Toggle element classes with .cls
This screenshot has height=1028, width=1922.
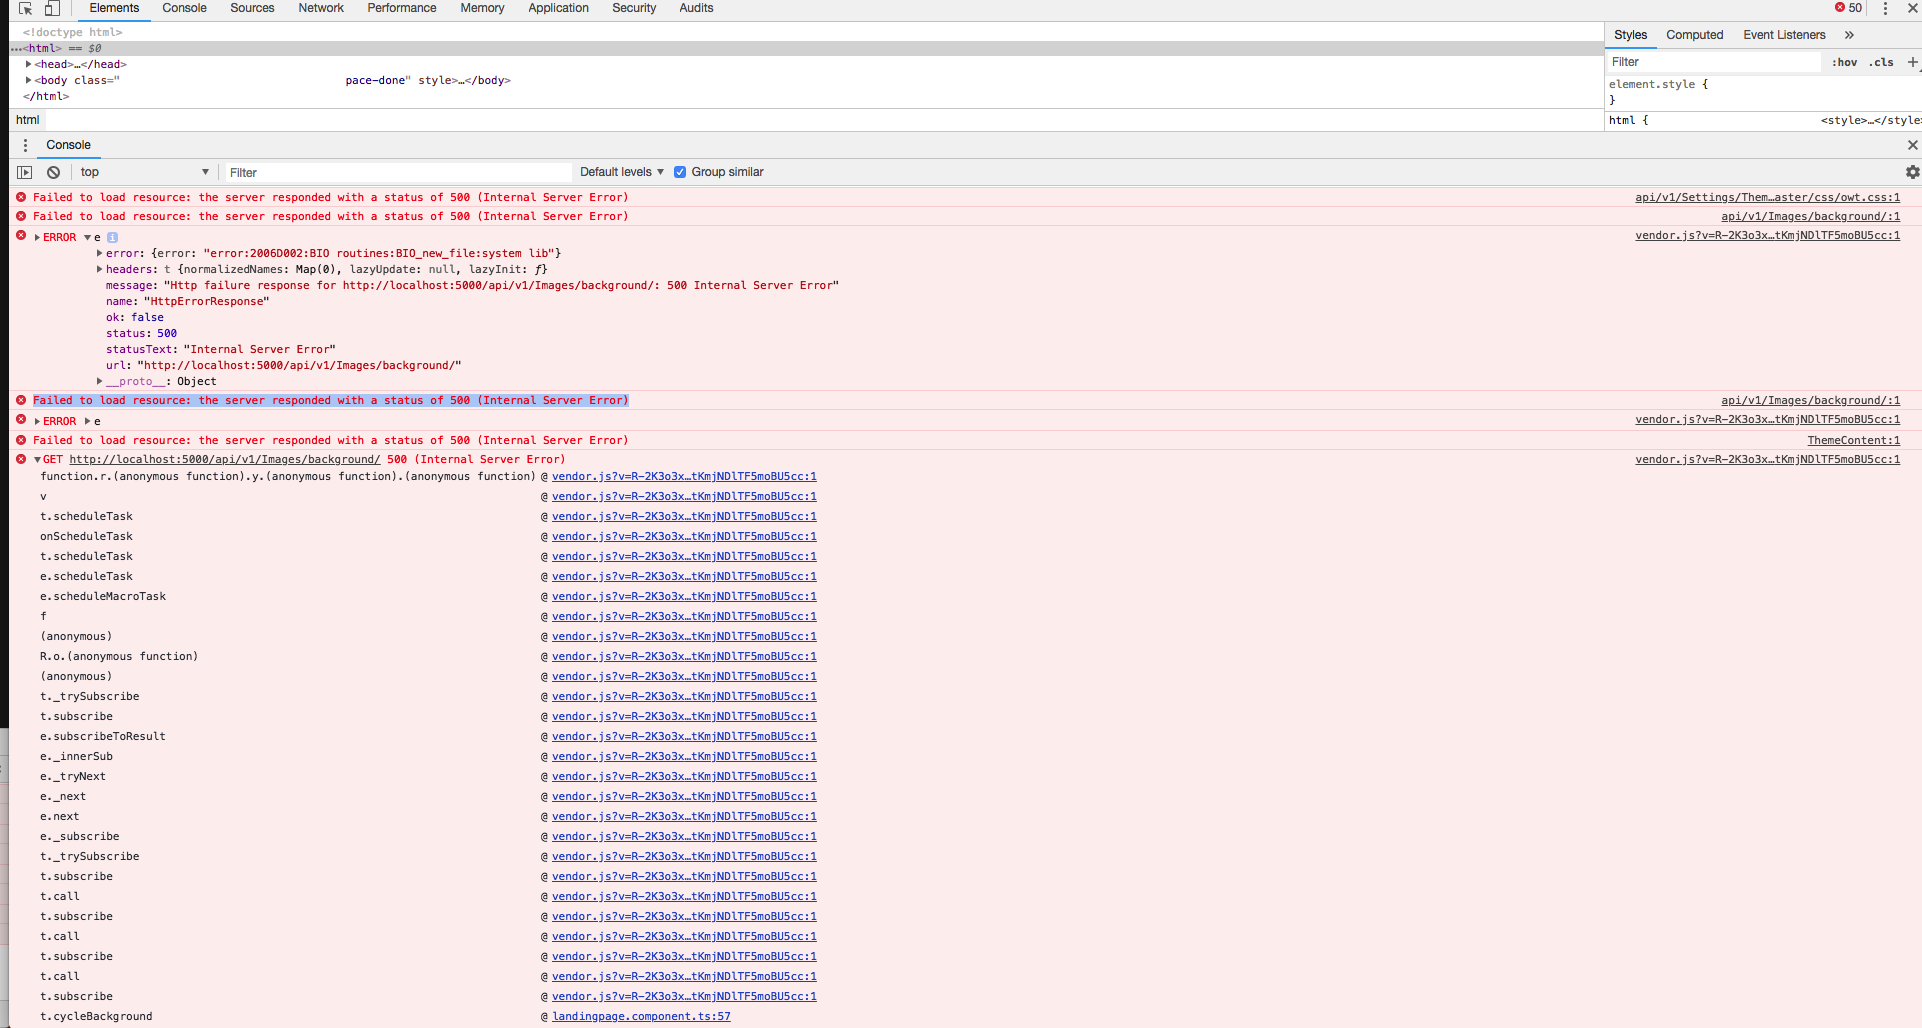[x=1882, y=62]
